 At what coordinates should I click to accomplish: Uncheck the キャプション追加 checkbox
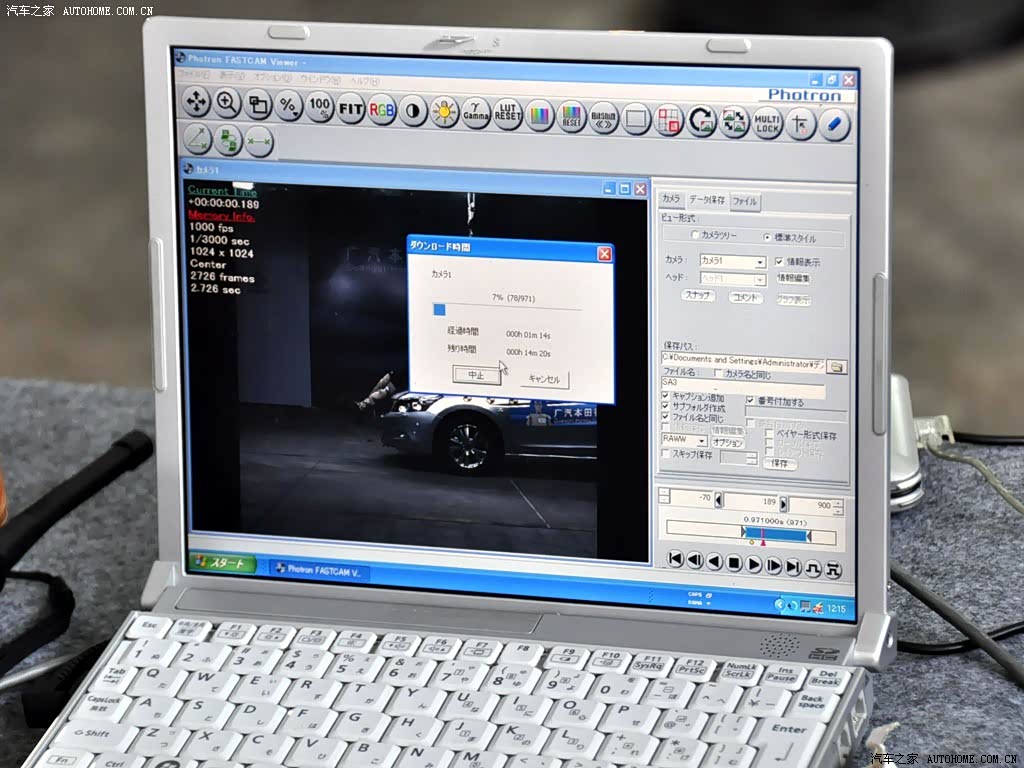665,396
